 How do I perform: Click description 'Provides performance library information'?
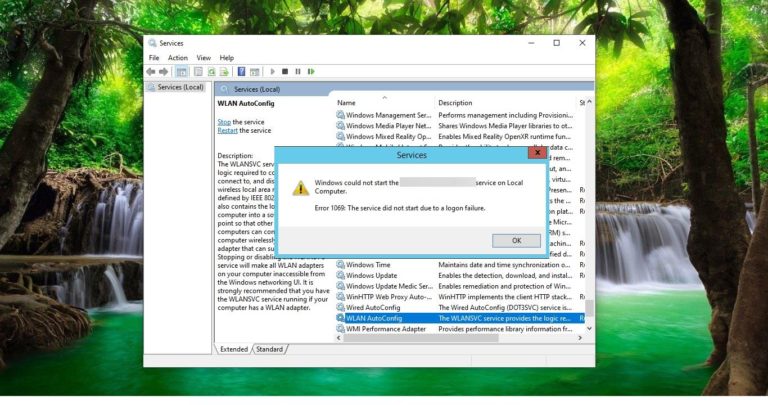[505, 329]
